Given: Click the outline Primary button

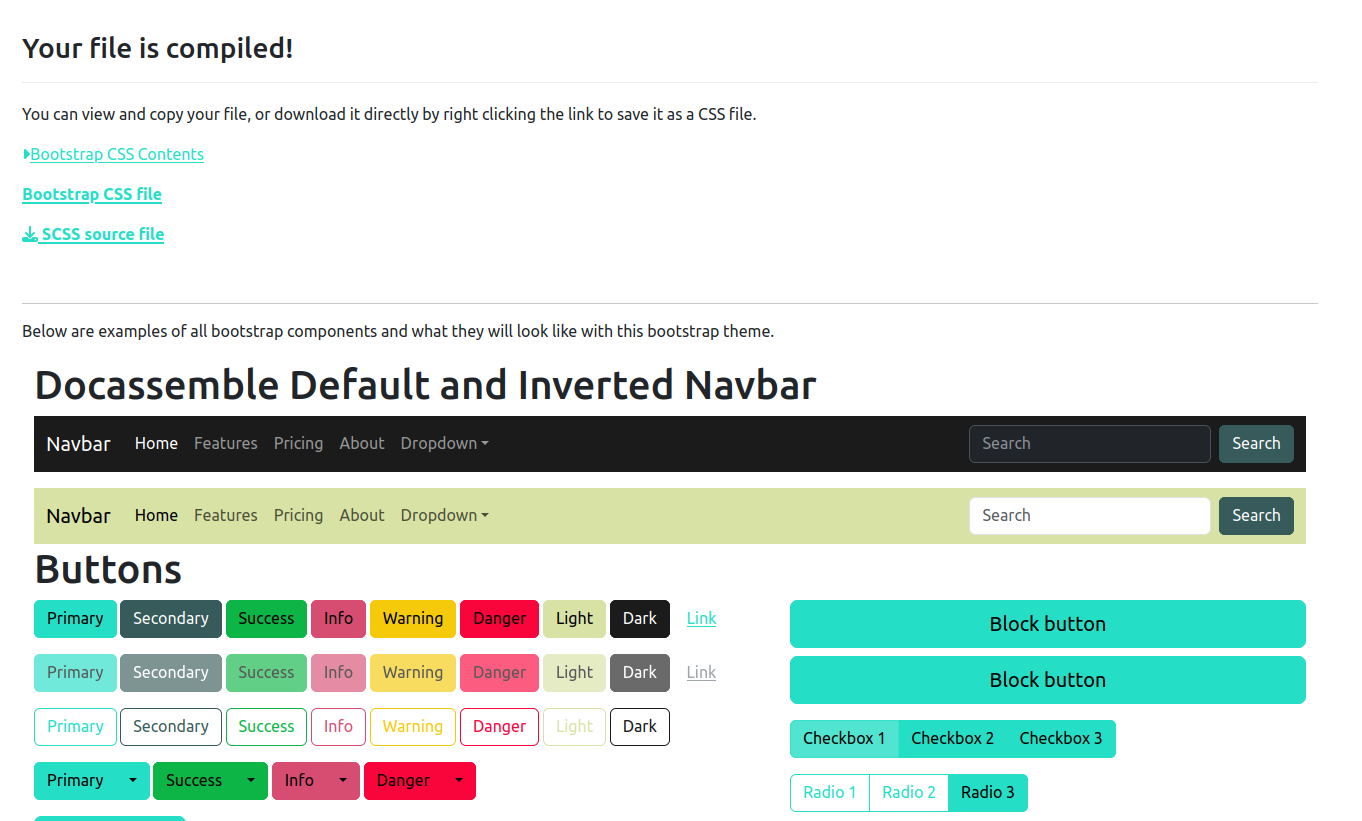Looking at the screenshot, I should tap(75, 727).
